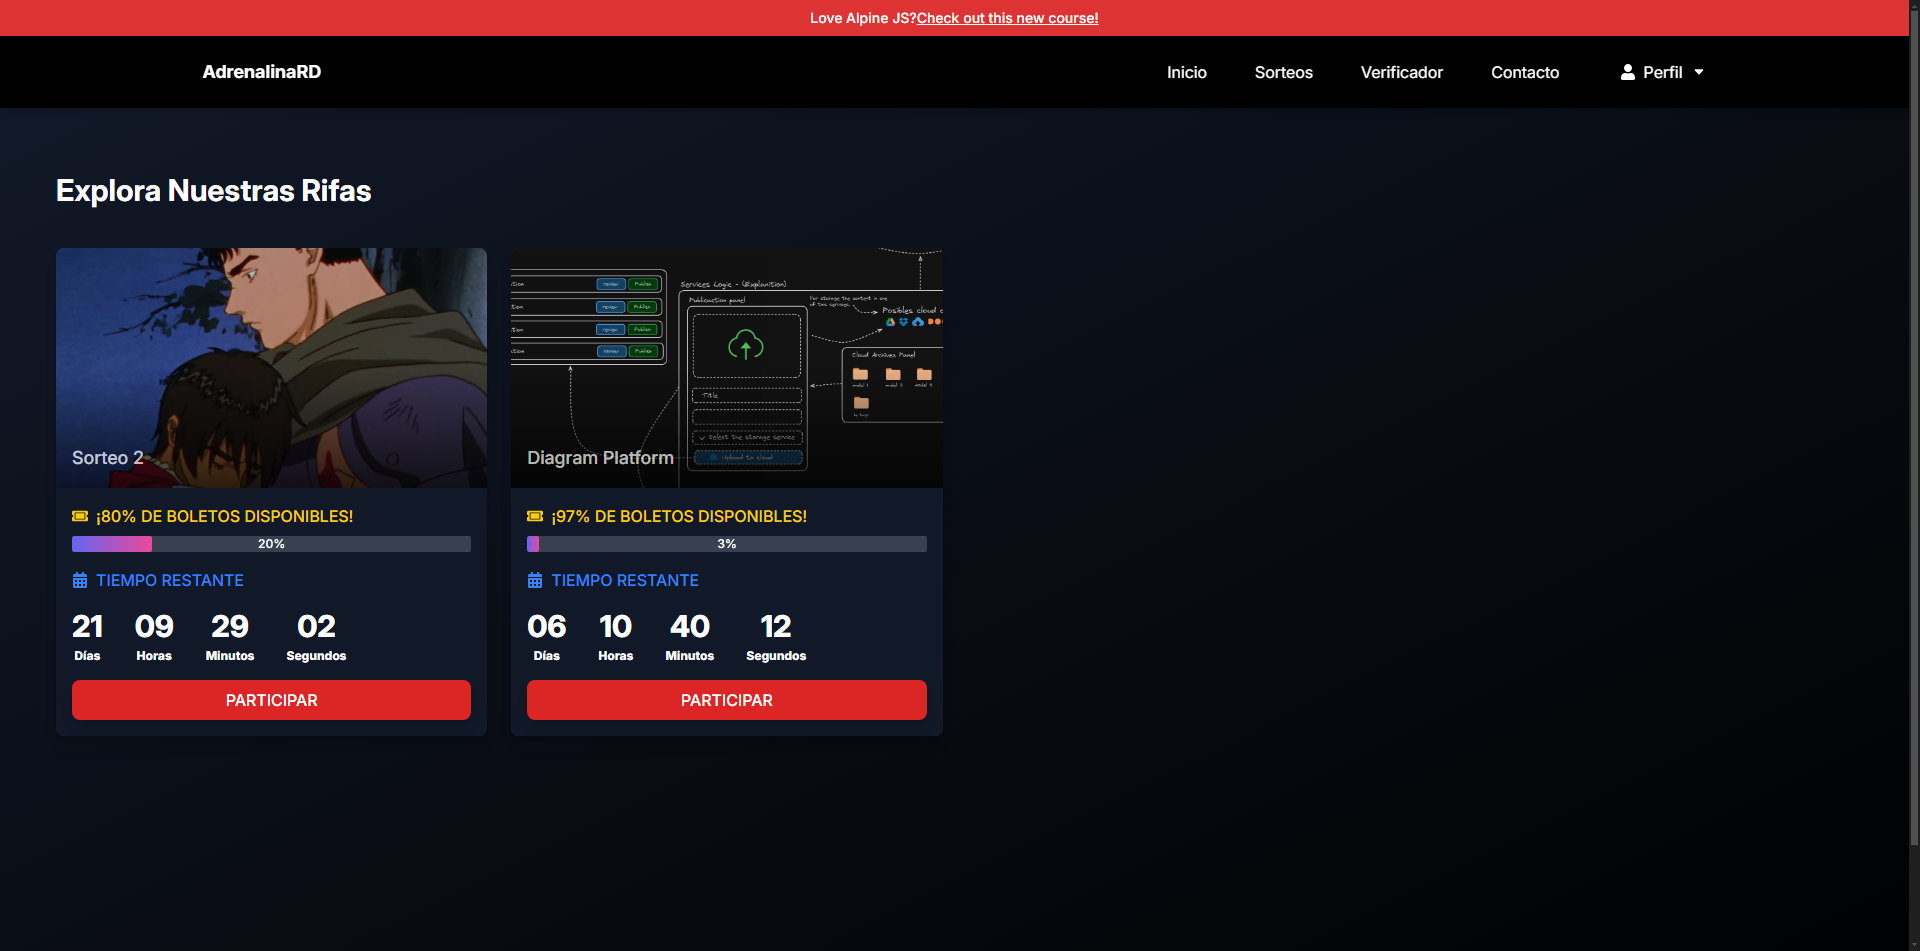Viewport: 1920px width, 951px height.
Task: Open the Sorteo 2 raffle image
Action: [271, 368]
